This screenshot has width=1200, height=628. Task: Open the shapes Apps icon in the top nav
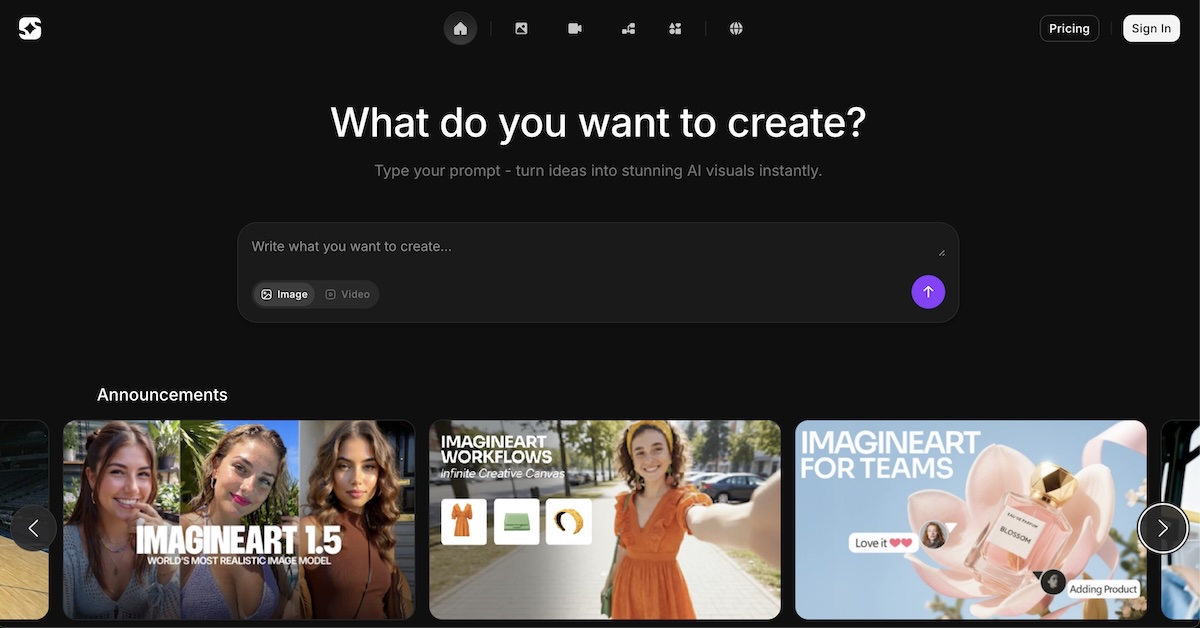coord(675,29)
